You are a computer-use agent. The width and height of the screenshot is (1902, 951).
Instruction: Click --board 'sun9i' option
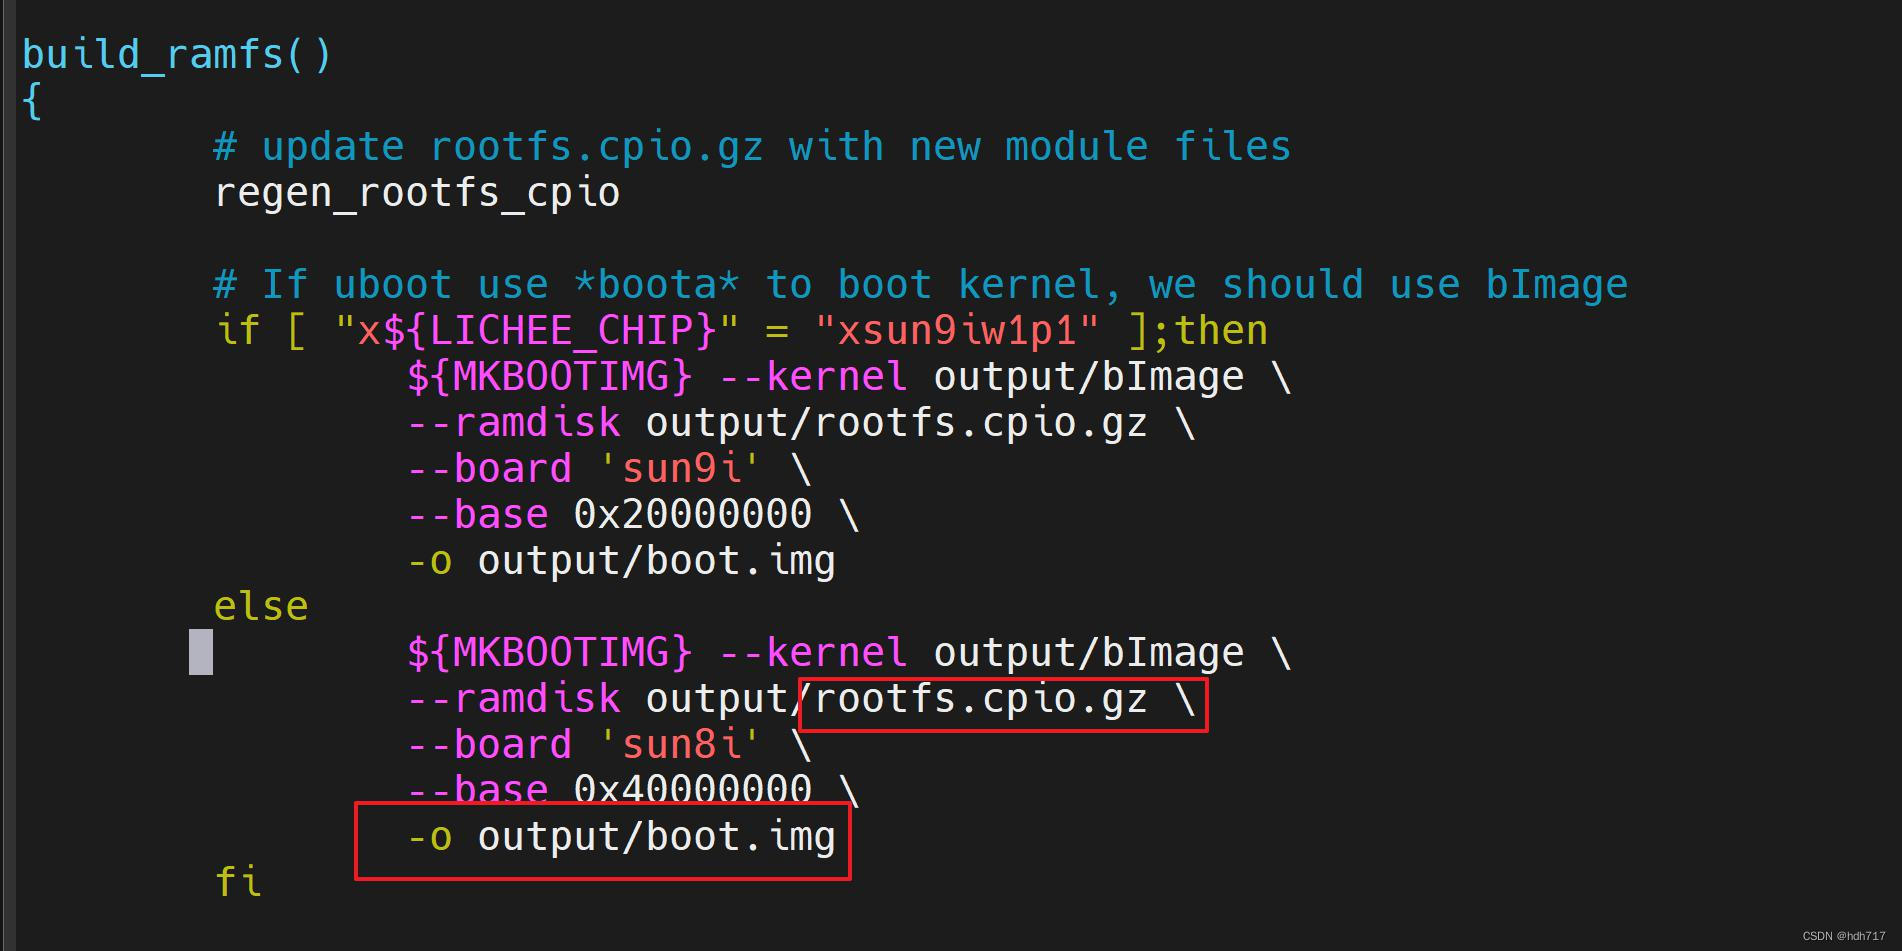(x=584, y=468)
